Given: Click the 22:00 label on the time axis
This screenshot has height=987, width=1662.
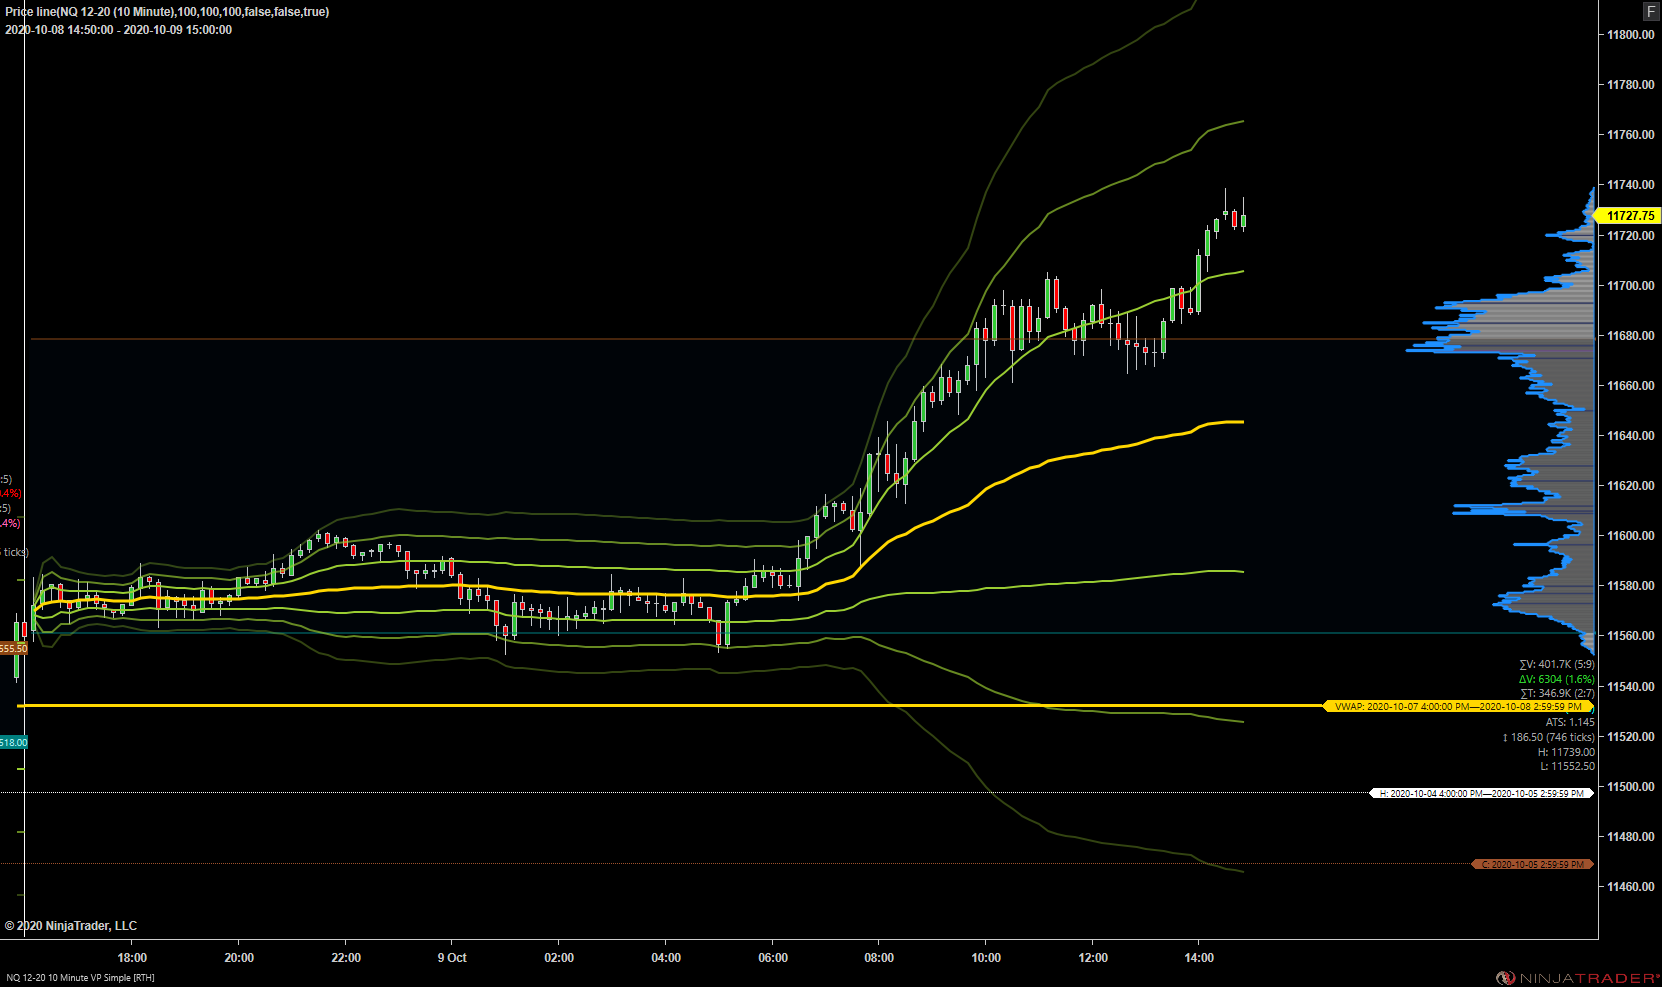Looking at the screenshot, I should [x=346, y=958].
